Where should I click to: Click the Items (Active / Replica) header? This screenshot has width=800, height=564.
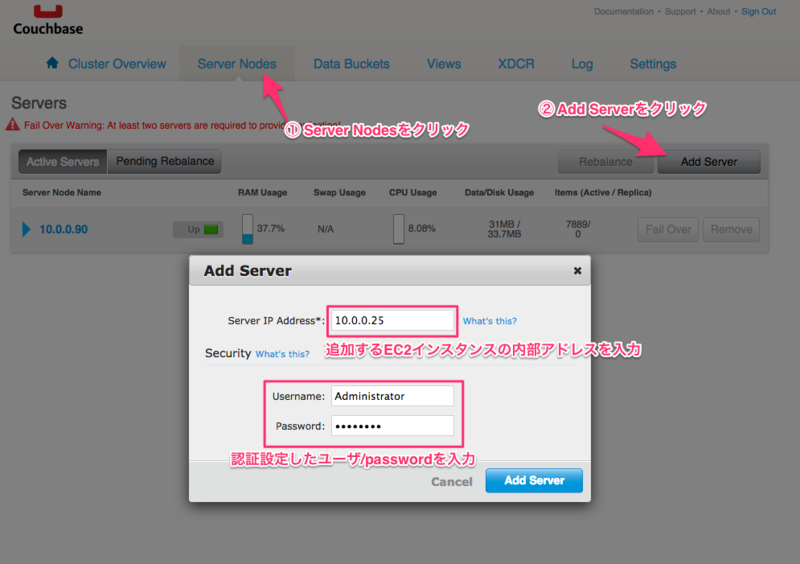click(x=603, y=192)
